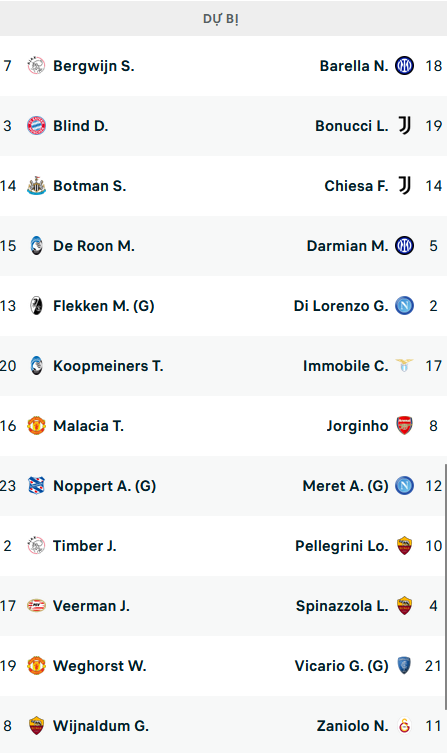Click the Juventus logo beside Bonucci L.
Viewport: 447px width, 753px height.
pos(404,126)
